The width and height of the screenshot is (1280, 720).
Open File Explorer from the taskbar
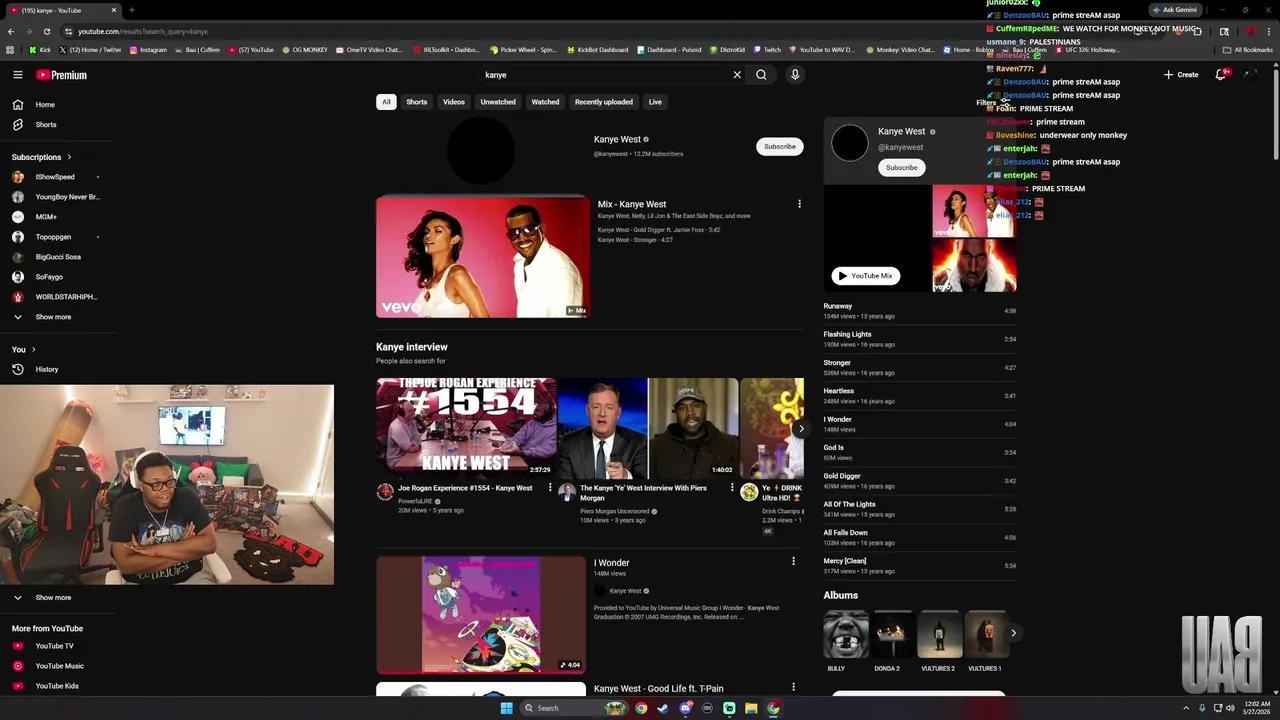[751, 708]
